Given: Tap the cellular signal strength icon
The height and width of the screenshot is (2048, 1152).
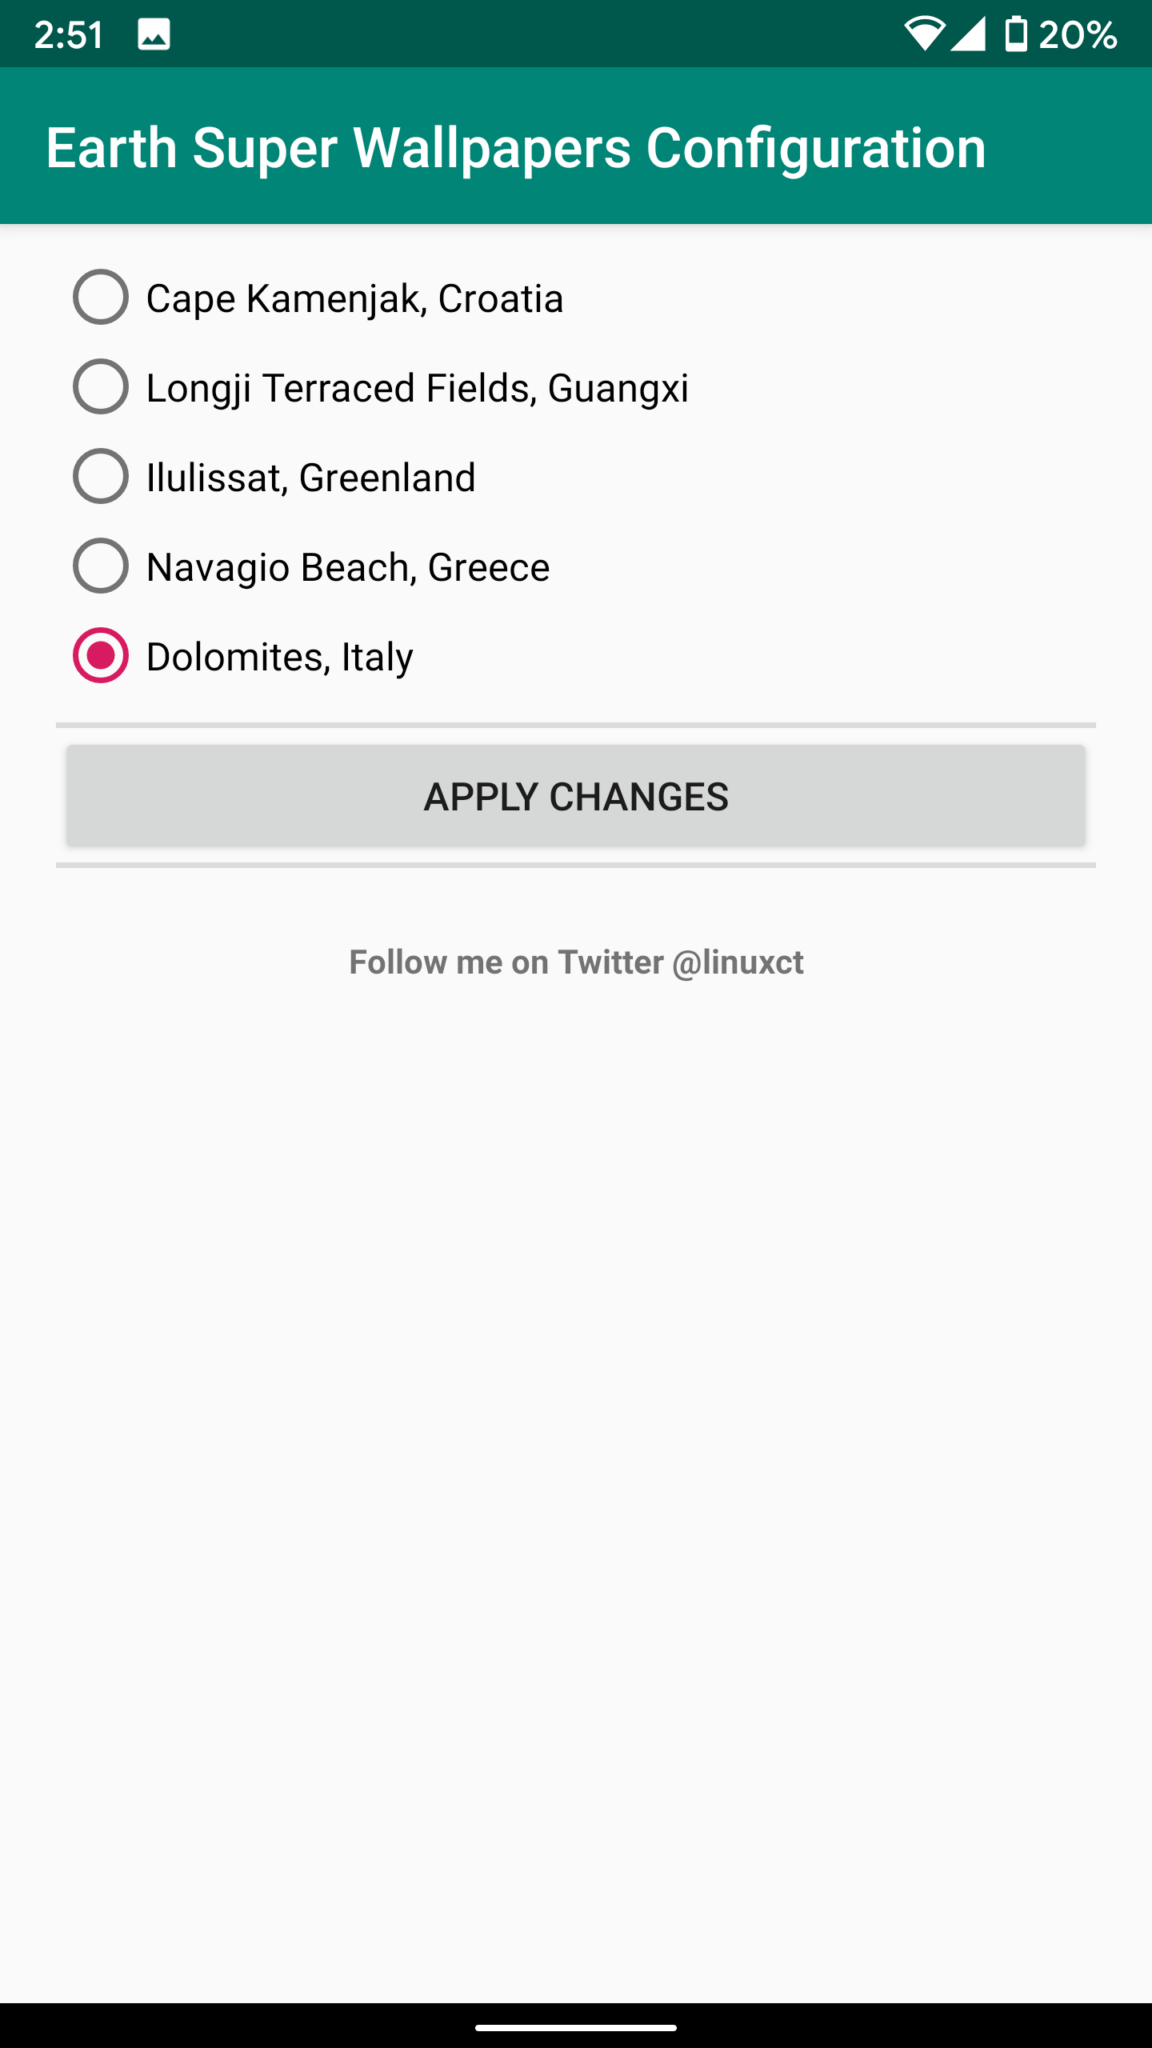Looking at the screenshot, I should 968,34.
